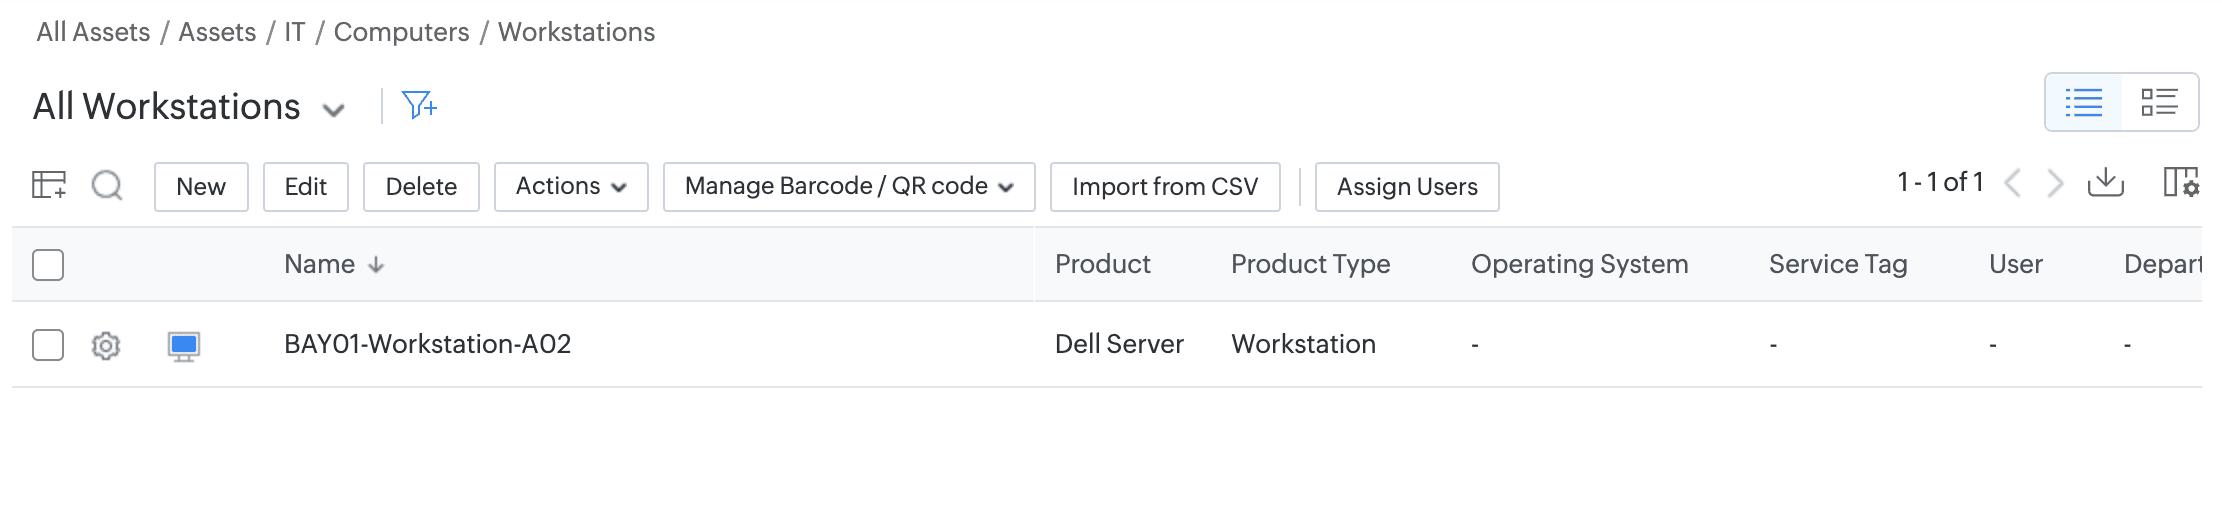The image size is (2222, 528).
Task: Switch to detailed card view icon
Action: tap(2159, 102)
